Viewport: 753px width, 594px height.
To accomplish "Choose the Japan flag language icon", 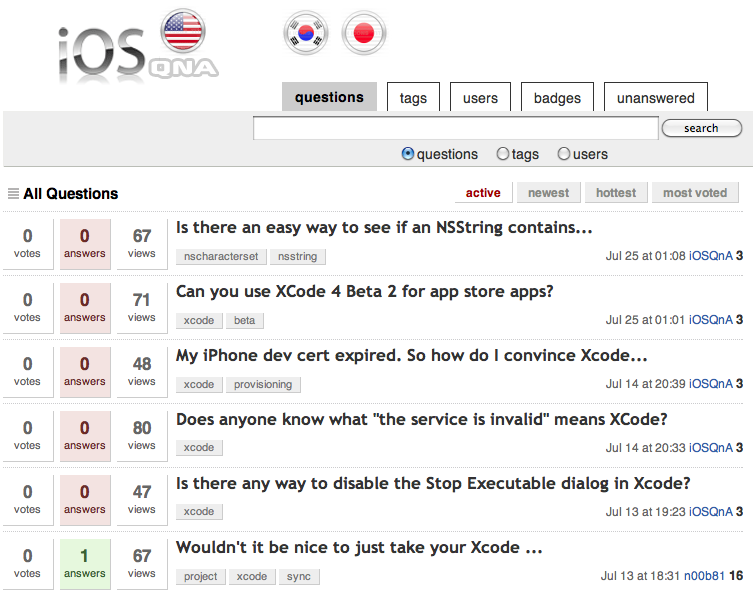I will tap(364, 34).
